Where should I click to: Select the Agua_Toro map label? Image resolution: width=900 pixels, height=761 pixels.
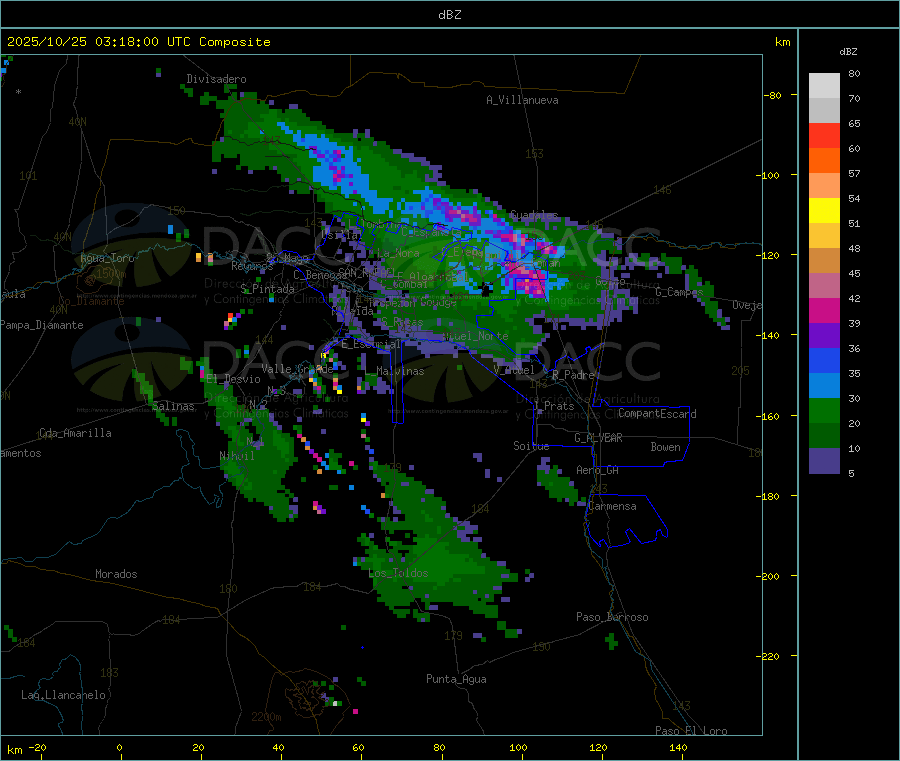click(x=107, y=258)
